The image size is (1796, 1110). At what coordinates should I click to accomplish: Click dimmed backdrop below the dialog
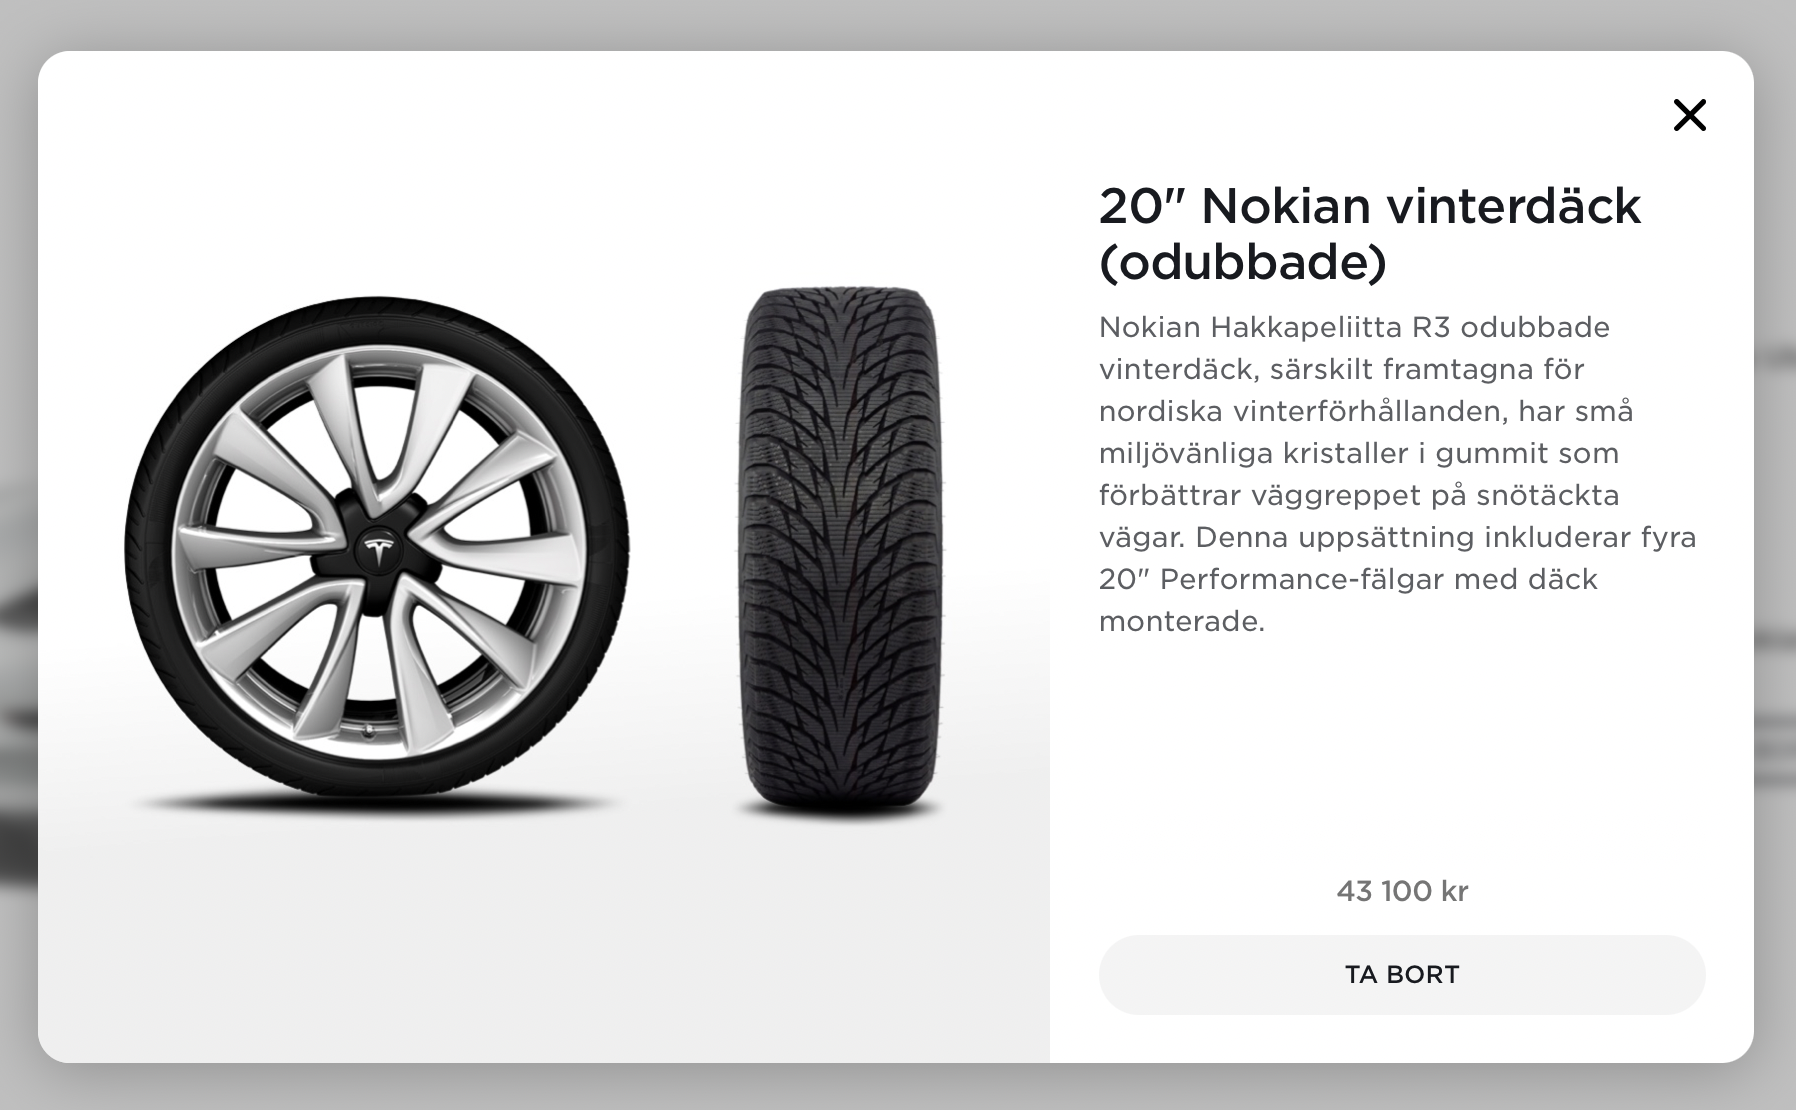(898, 1088)
